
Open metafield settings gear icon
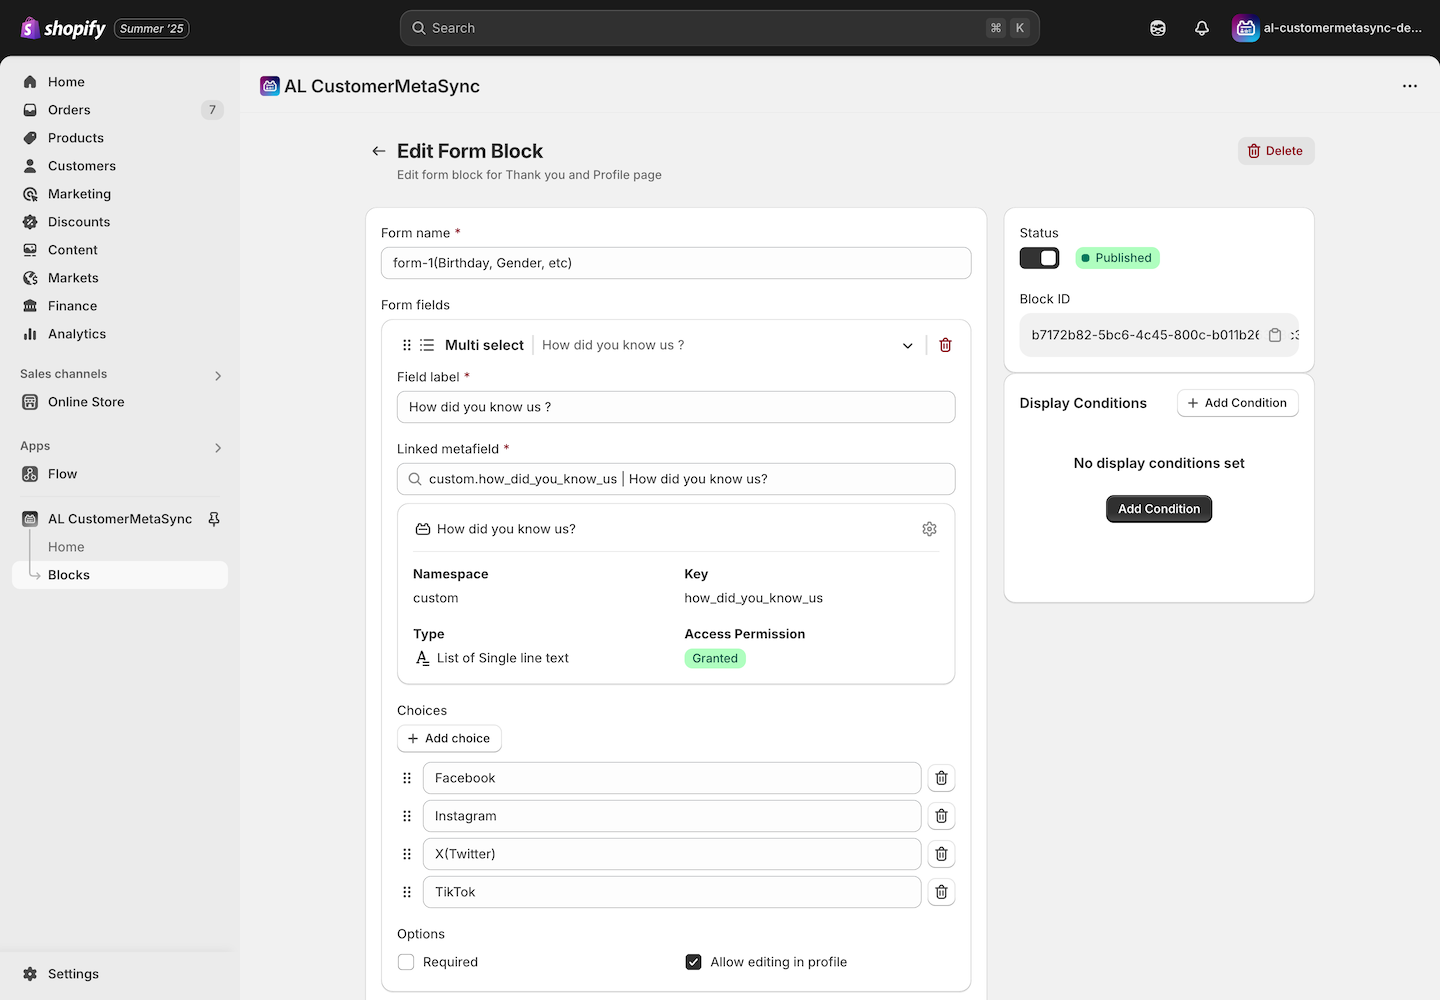pos(929,529)
